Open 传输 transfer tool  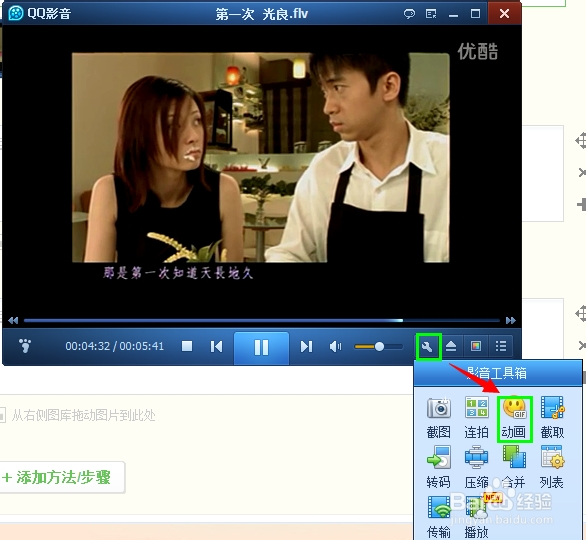coord(438,517)
